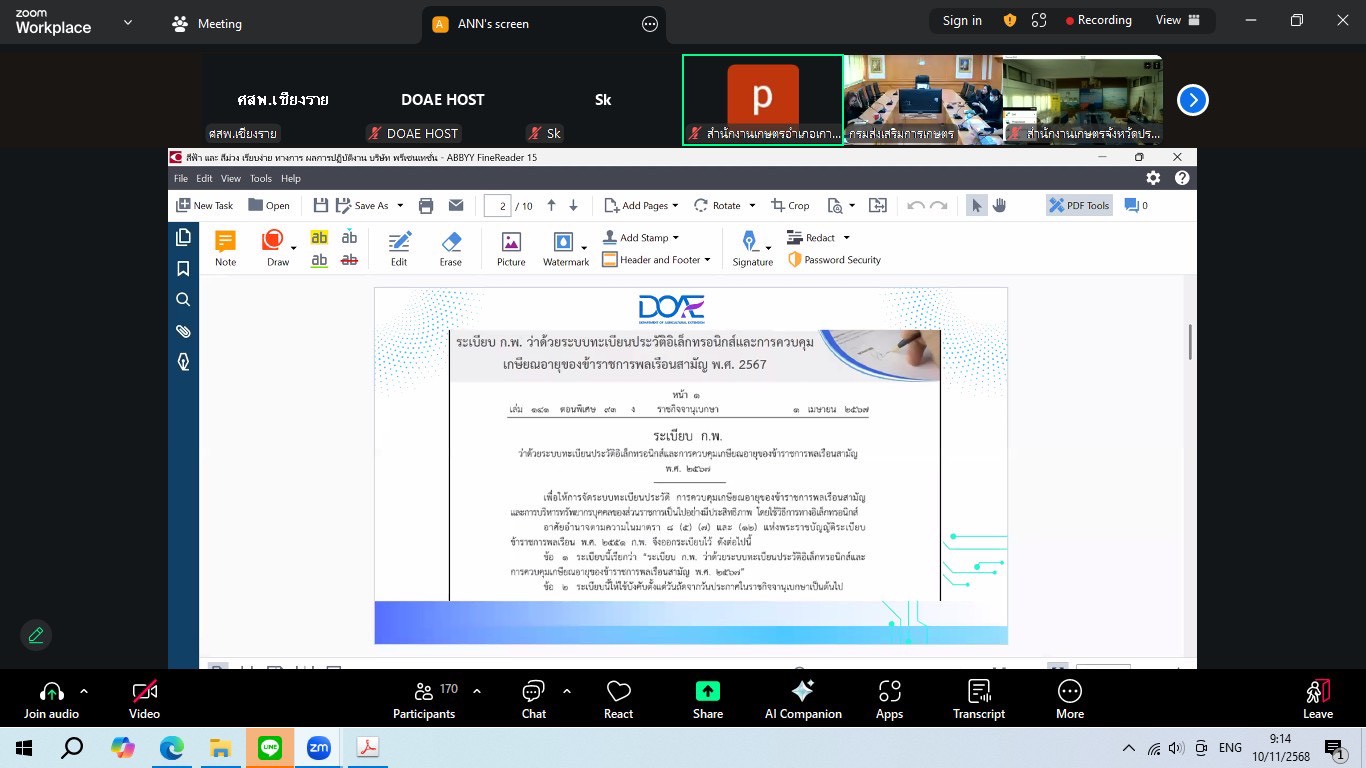Open ANN's screen options menu
The width and height of the screenshot is (1366, 768).
(650, 24)
